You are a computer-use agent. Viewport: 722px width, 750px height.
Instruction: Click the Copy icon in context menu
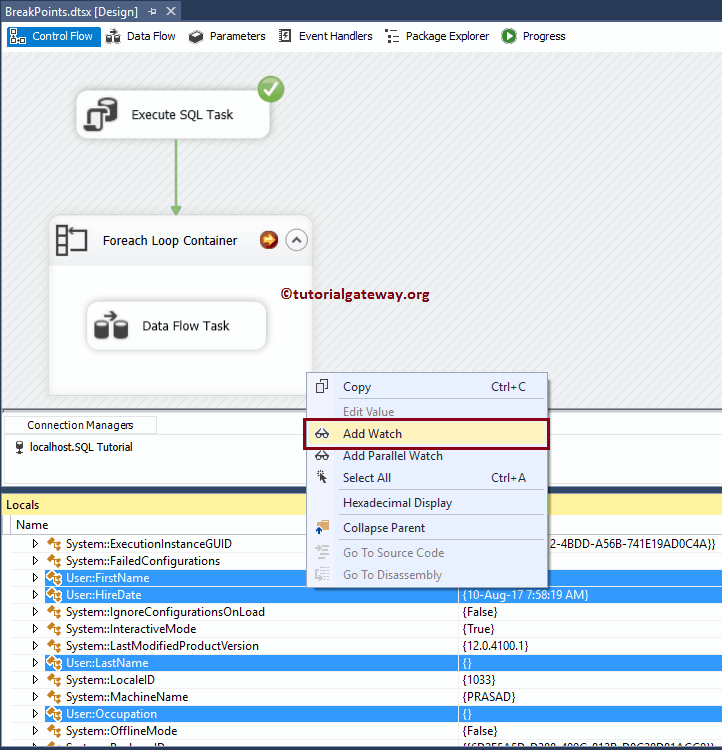(322, 386)
